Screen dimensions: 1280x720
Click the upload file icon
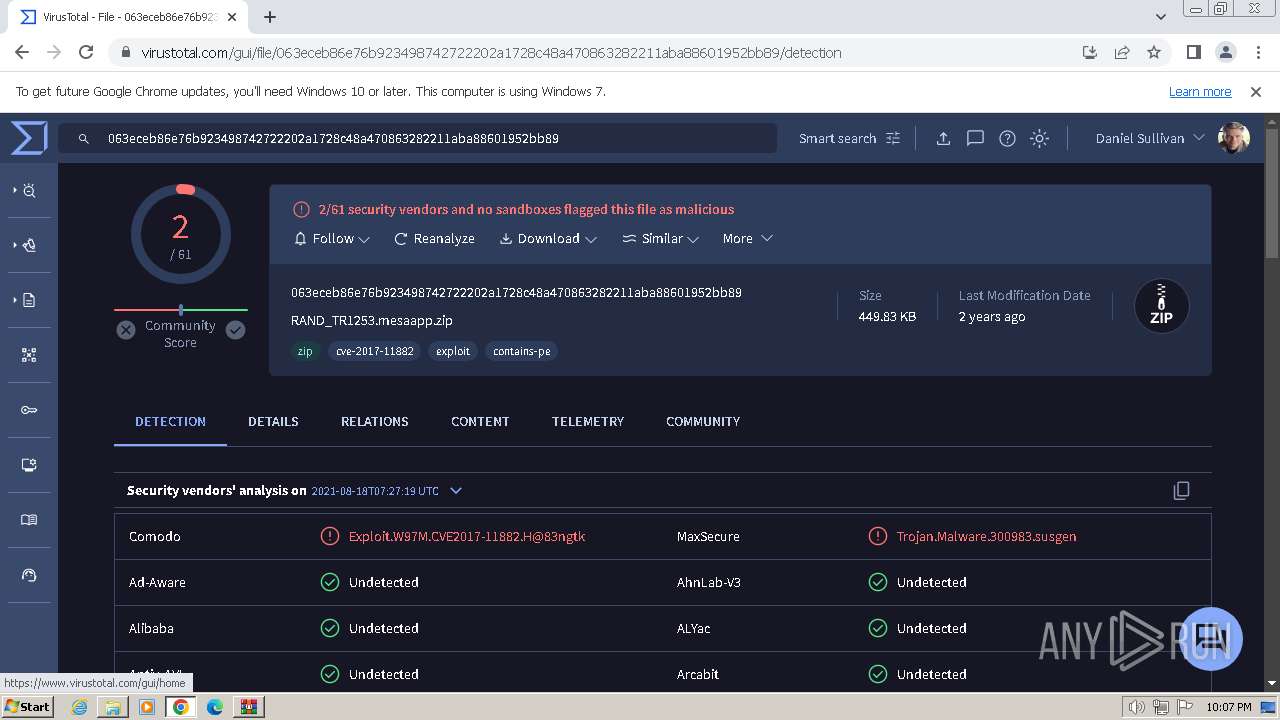point(943,139)
